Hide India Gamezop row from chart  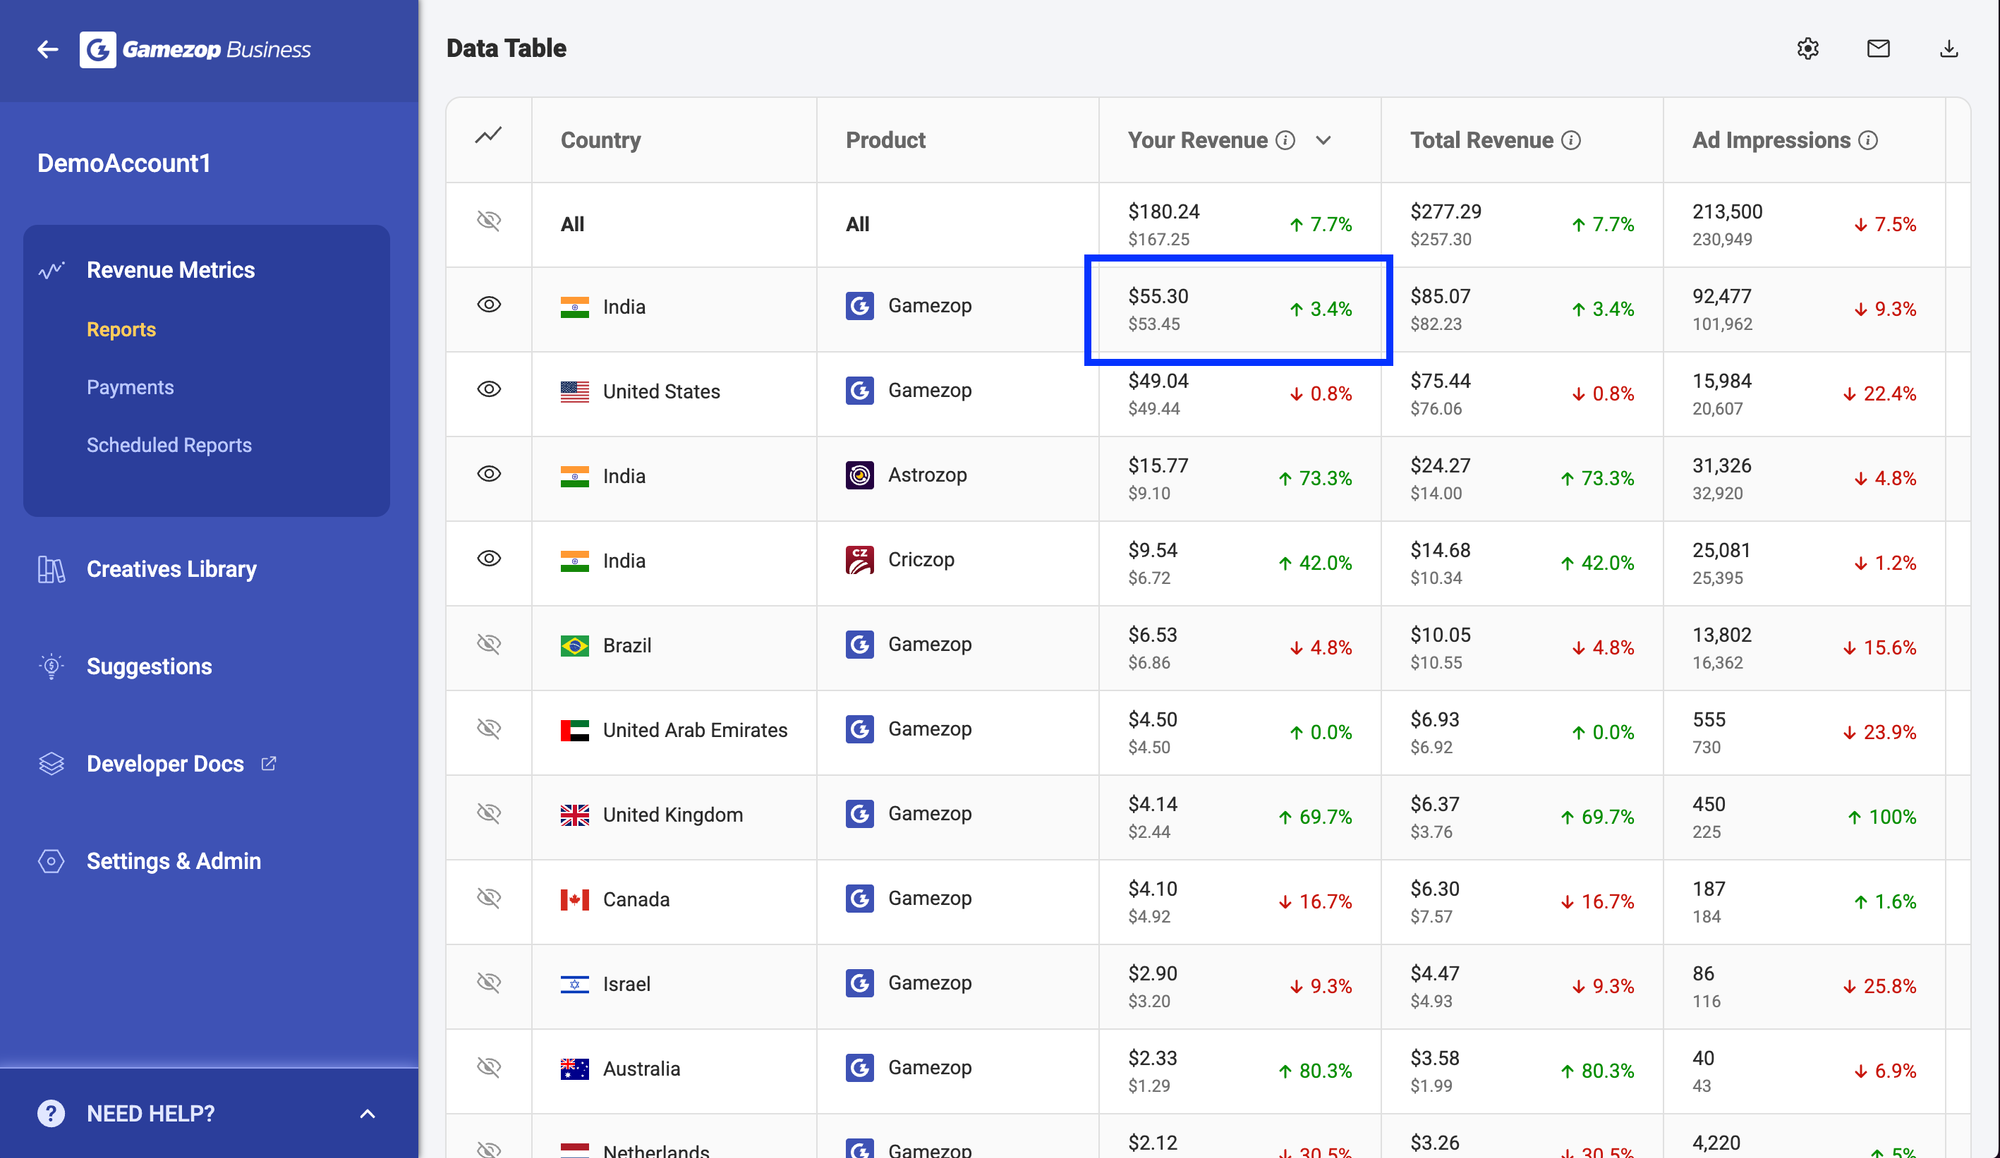tap(488, 305)
